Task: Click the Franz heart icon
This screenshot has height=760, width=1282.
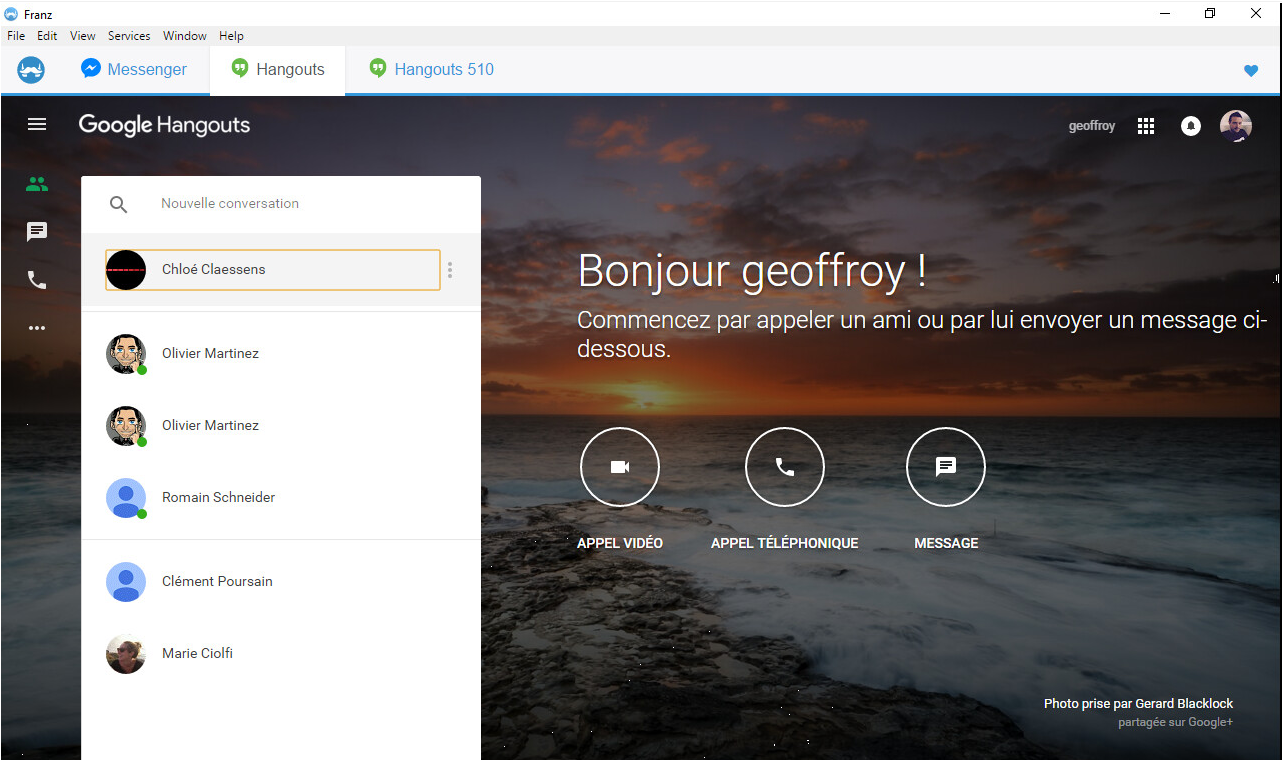Action: click(1250, 70)
